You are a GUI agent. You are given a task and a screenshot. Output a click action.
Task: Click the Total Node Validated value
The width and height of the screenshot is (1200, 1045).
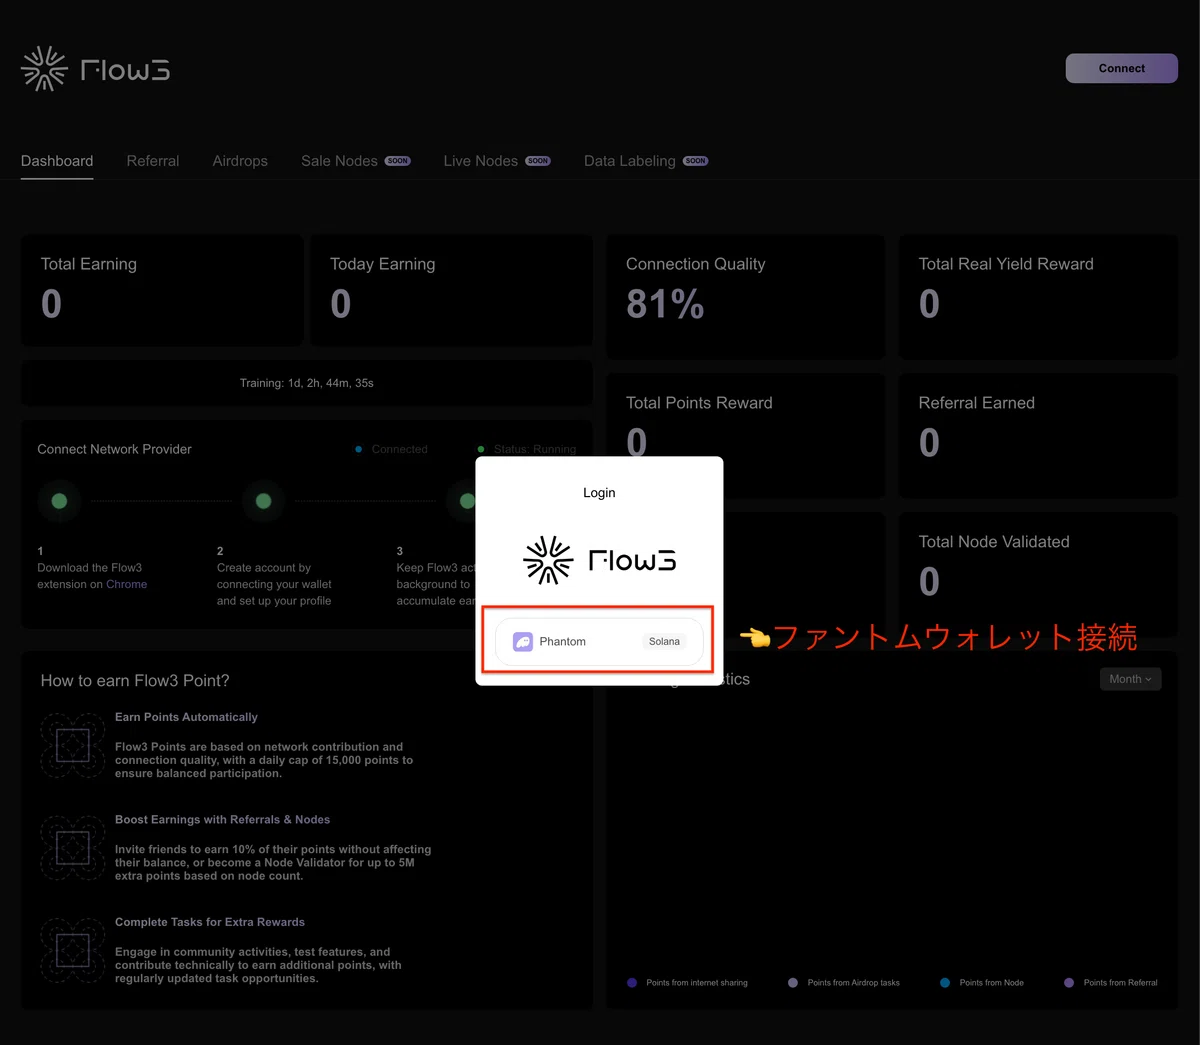coord(929,582)
